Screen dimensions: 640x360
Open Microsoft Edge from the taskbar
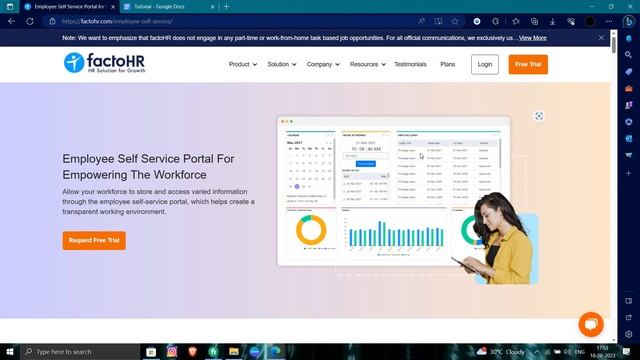tap(276, 351)
